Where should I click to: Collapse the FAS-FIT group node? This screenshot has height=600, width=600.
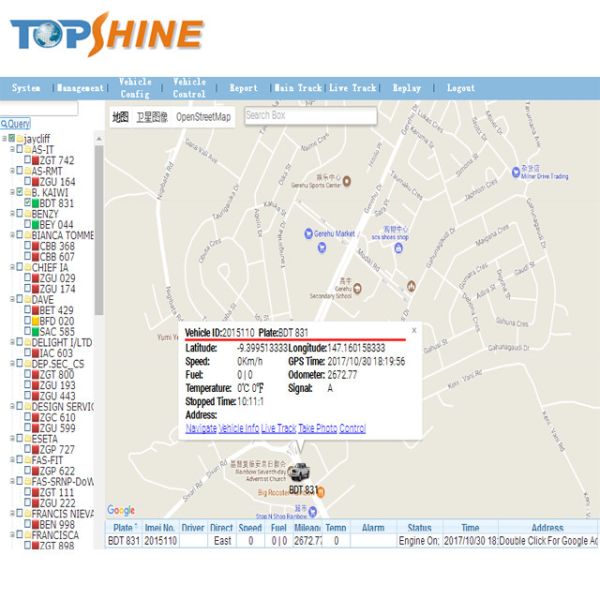12,460
